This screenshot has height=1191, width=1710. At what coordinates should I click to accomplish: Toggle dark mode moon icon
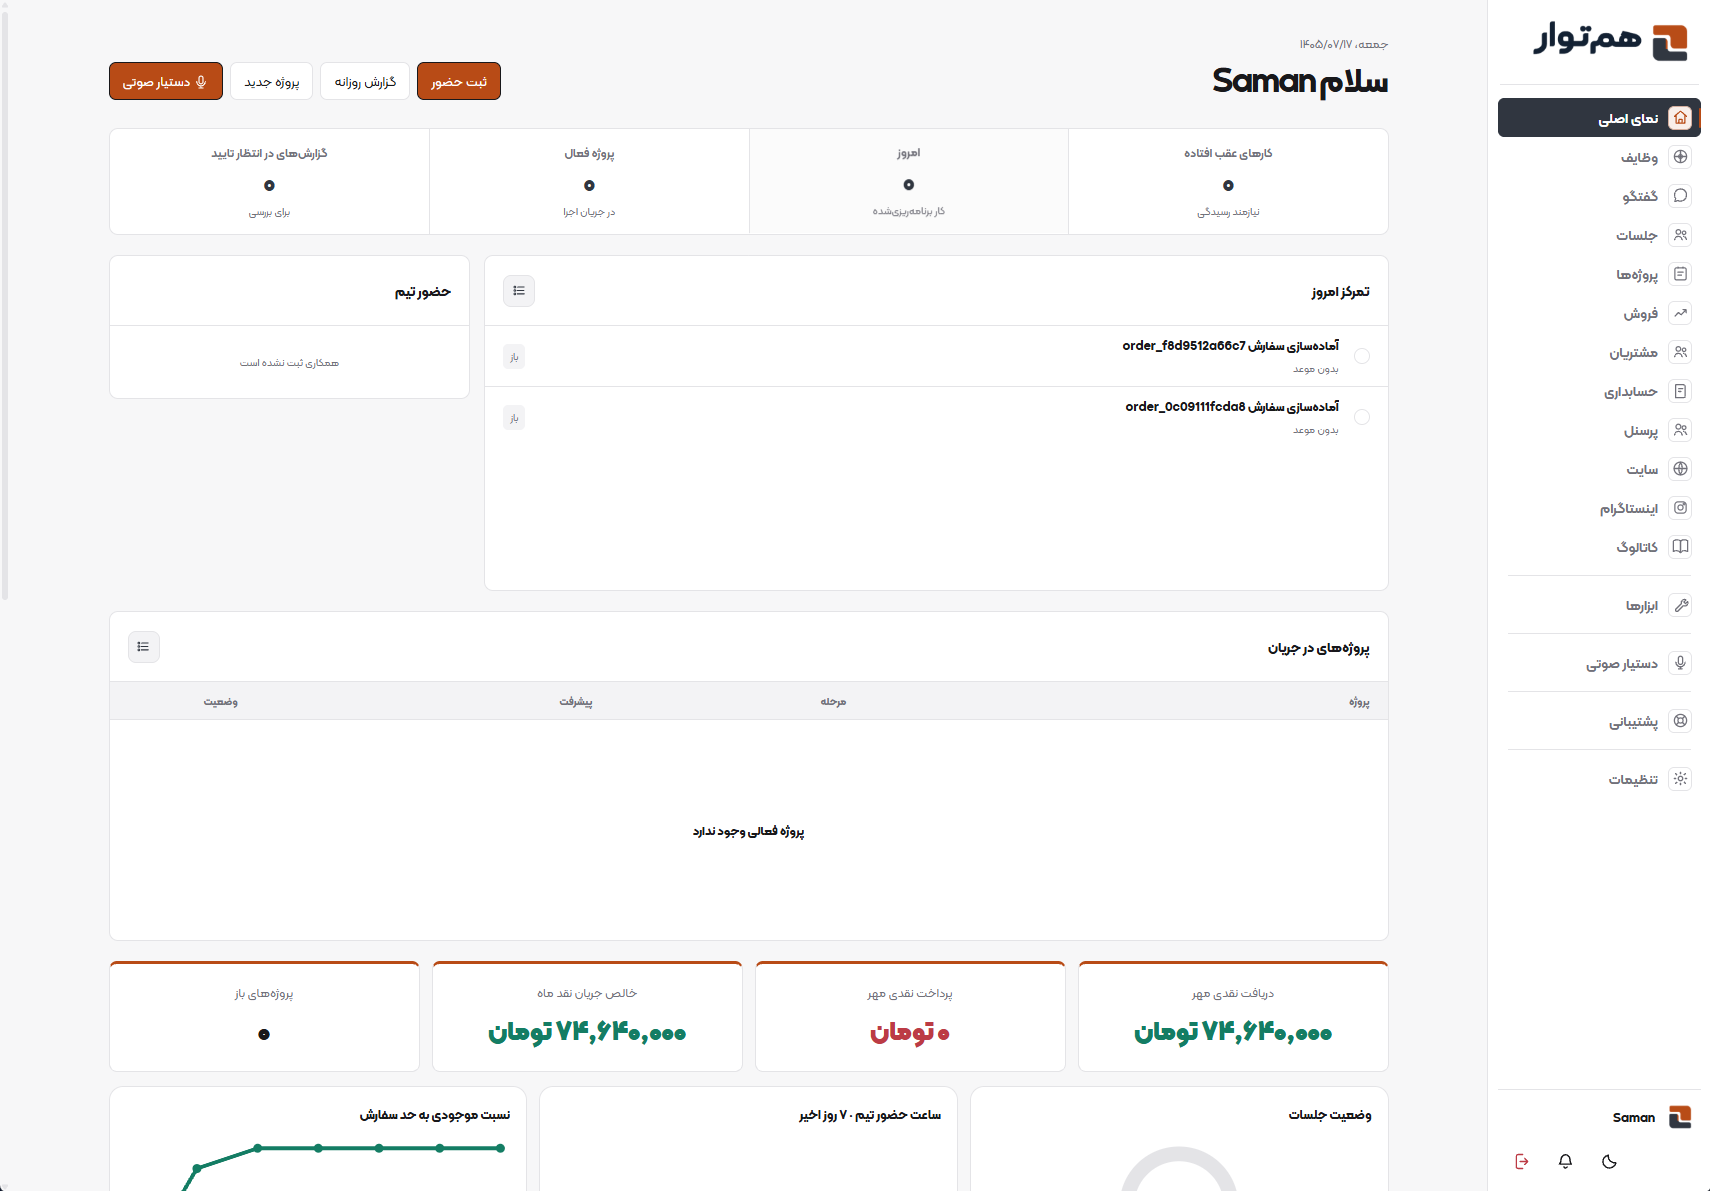click(x=1609, y=1161)
